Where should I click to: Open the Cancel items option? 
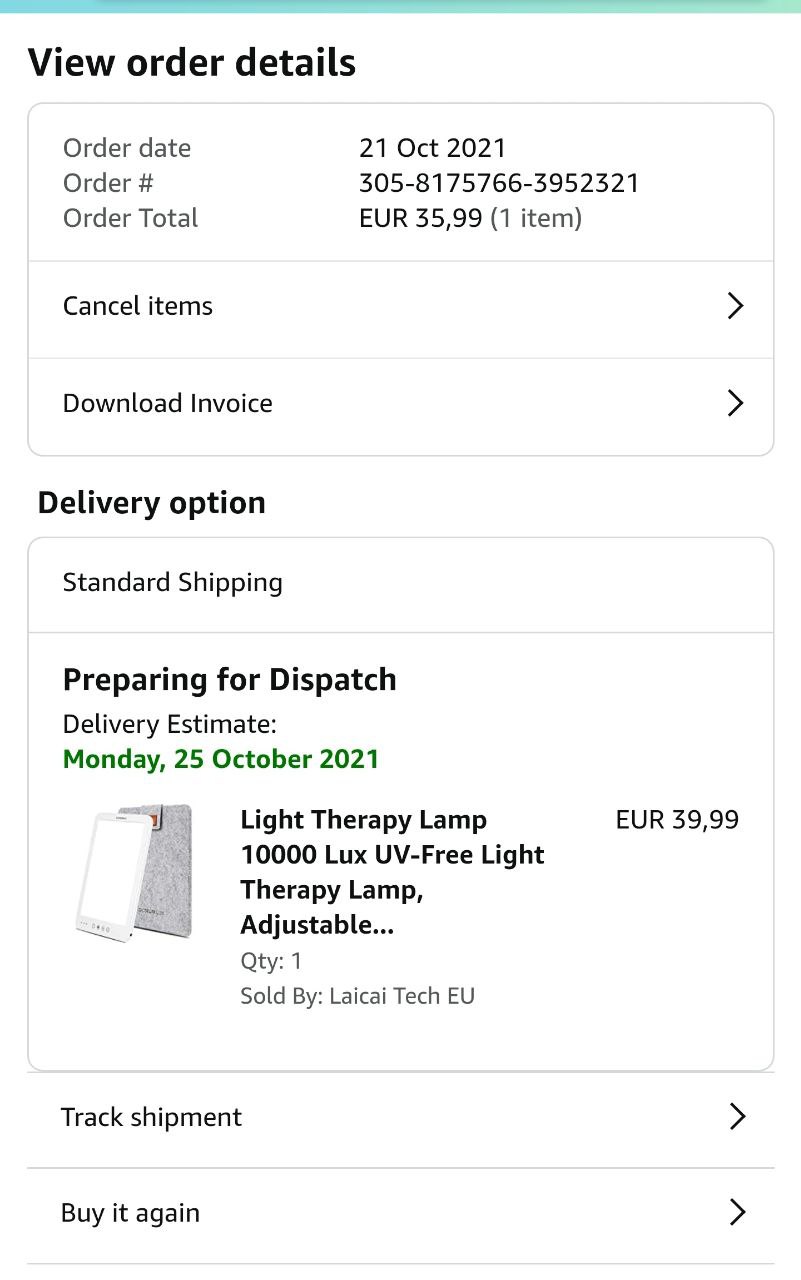pos(138,306)
